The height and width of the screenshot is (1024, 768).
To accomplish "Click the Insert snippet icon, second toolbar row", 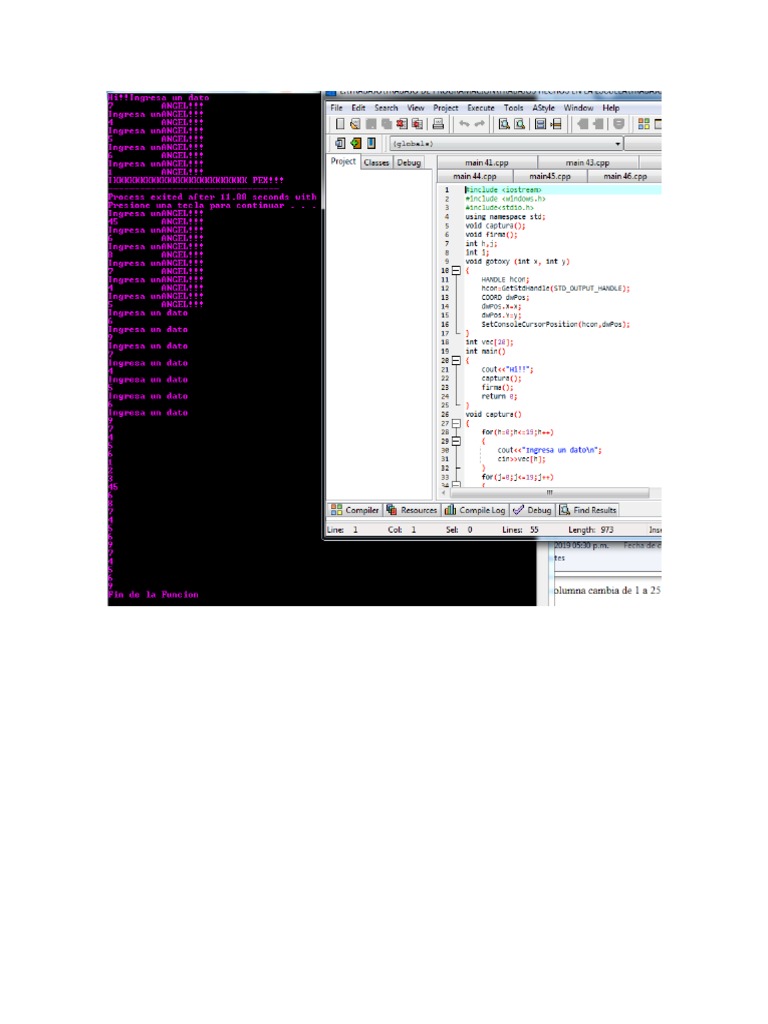I will [340, 143].
